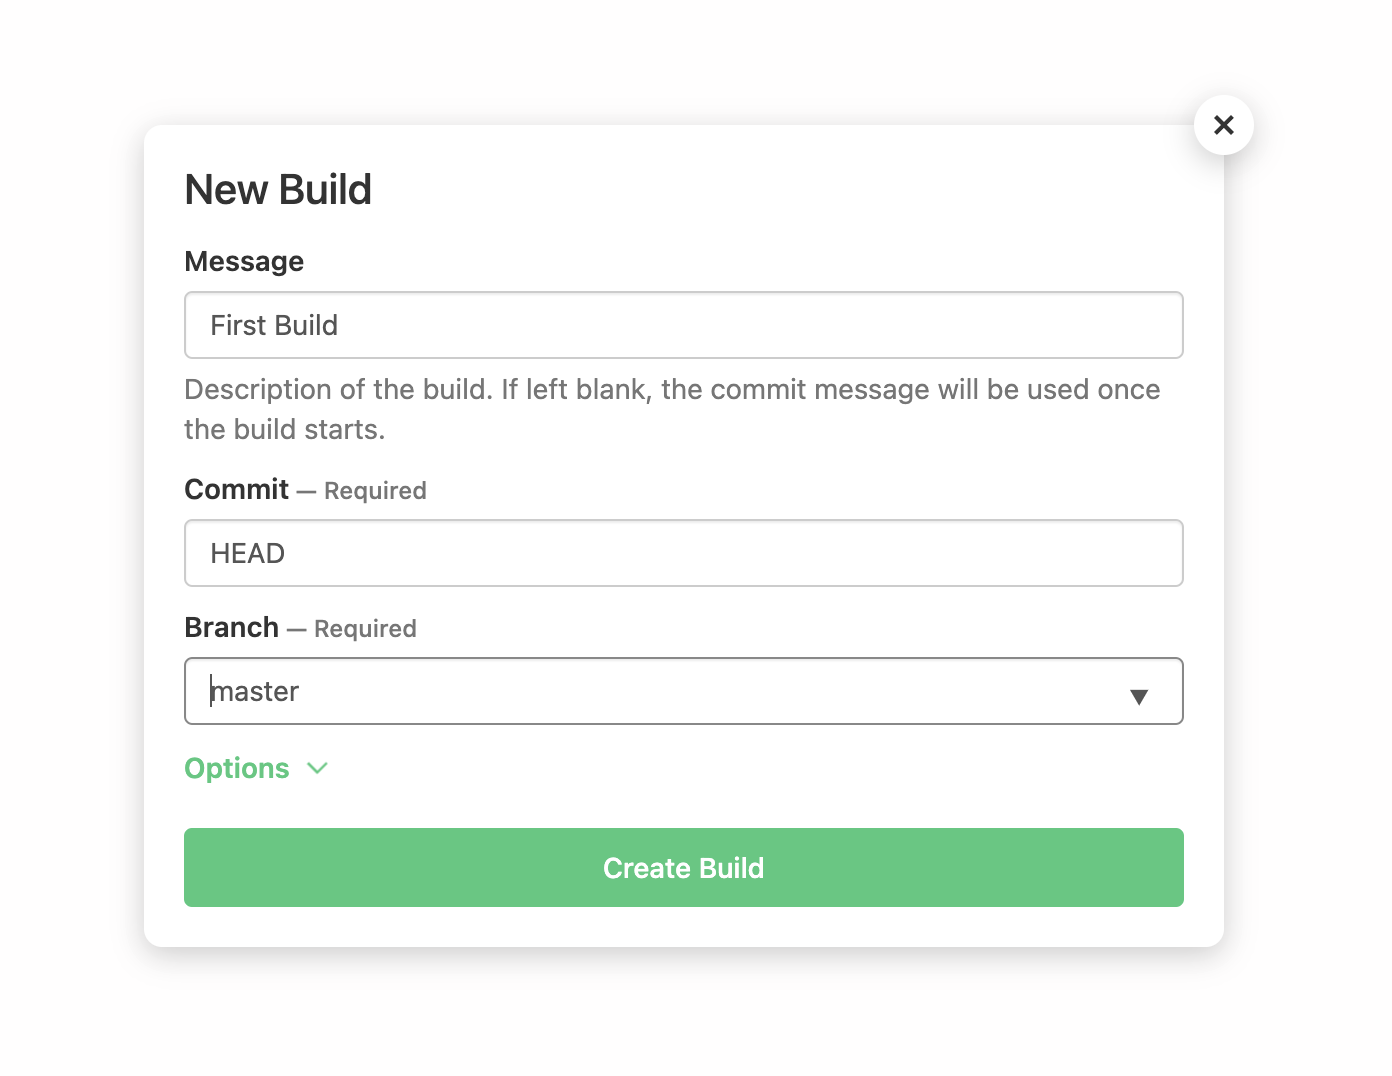
Task: Select the circular close icon top right
Action: 1224,125
